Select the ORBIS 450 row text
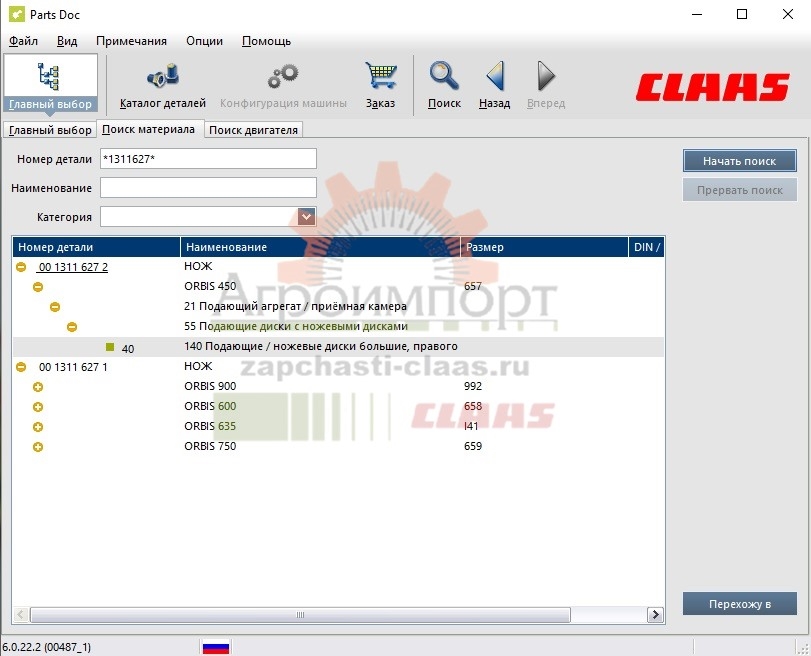The height and width of the screenshot is (656, 811). click(x=210, y=286)
